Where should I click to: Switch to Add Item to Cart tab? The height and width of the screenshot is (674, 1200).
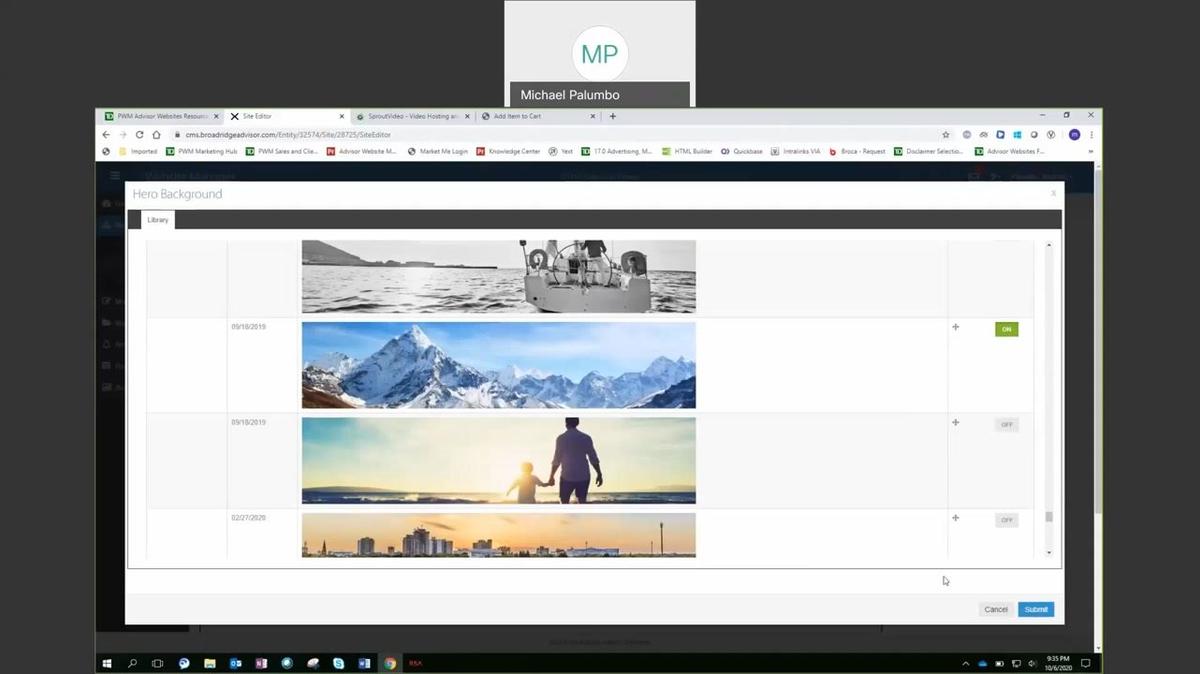tap(538, 116)
